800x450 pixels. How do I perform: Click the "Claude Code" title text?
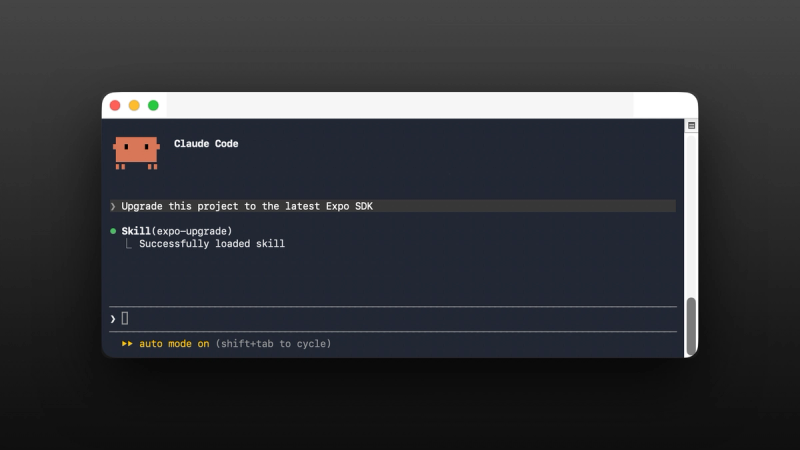(x=206, y=144)
